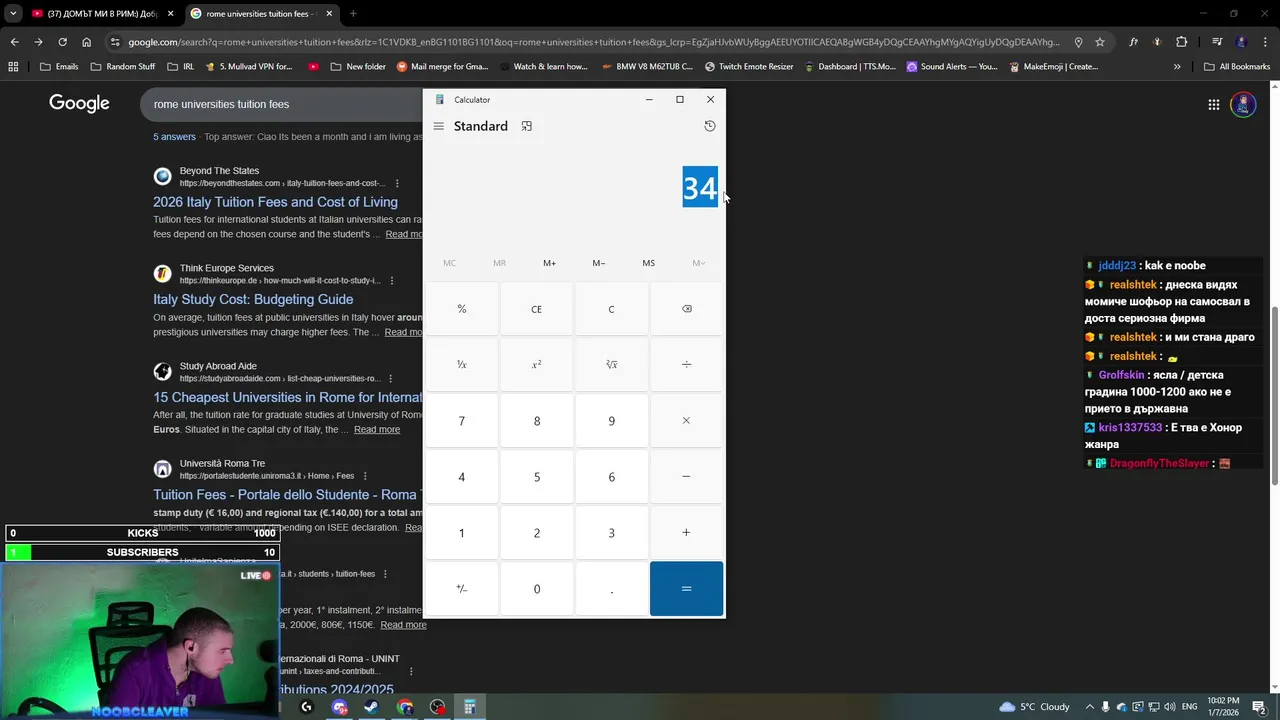The image size is (1280, 720).
Task: Open the tab search dropdown arrow
Action: (12, 14)
